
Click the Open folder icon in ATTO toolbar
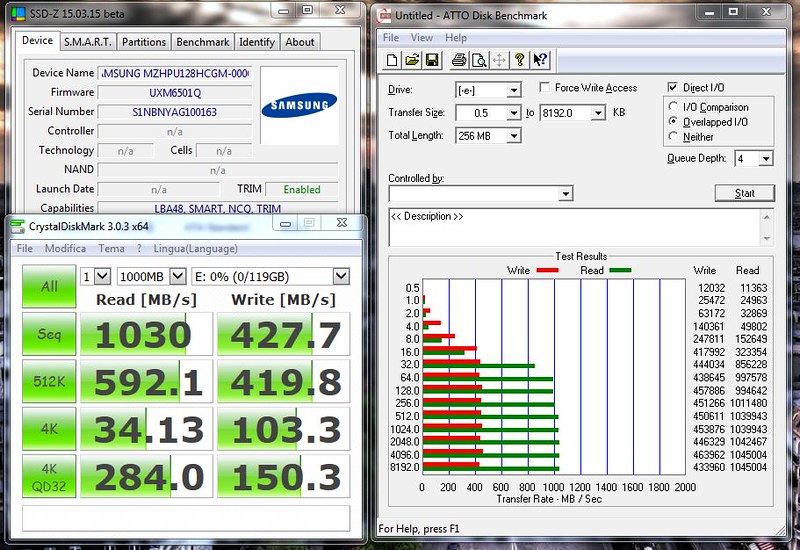tap(413, 60)
